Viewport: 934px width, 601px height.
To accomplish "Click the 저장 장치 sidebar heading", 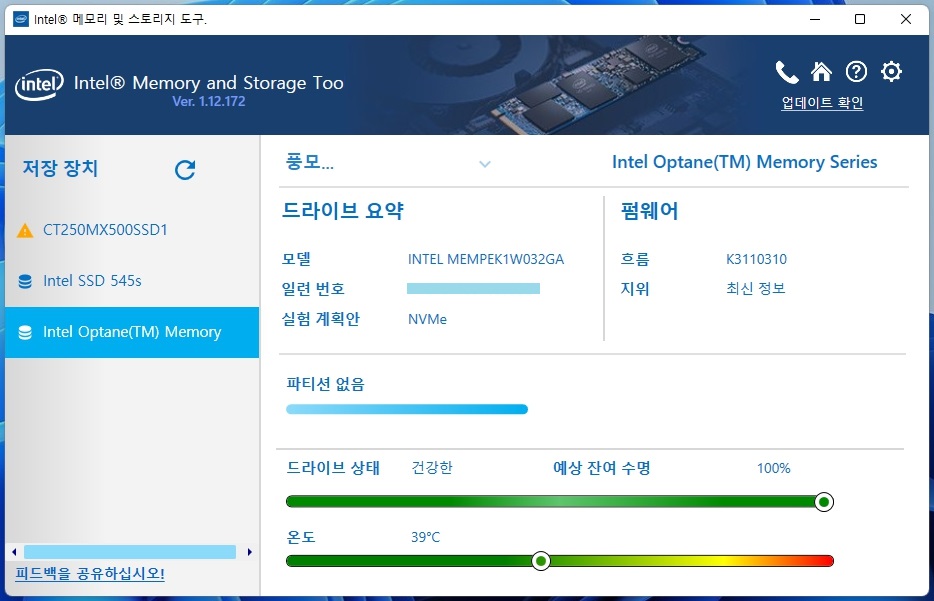I will click(x=60, y=168).
